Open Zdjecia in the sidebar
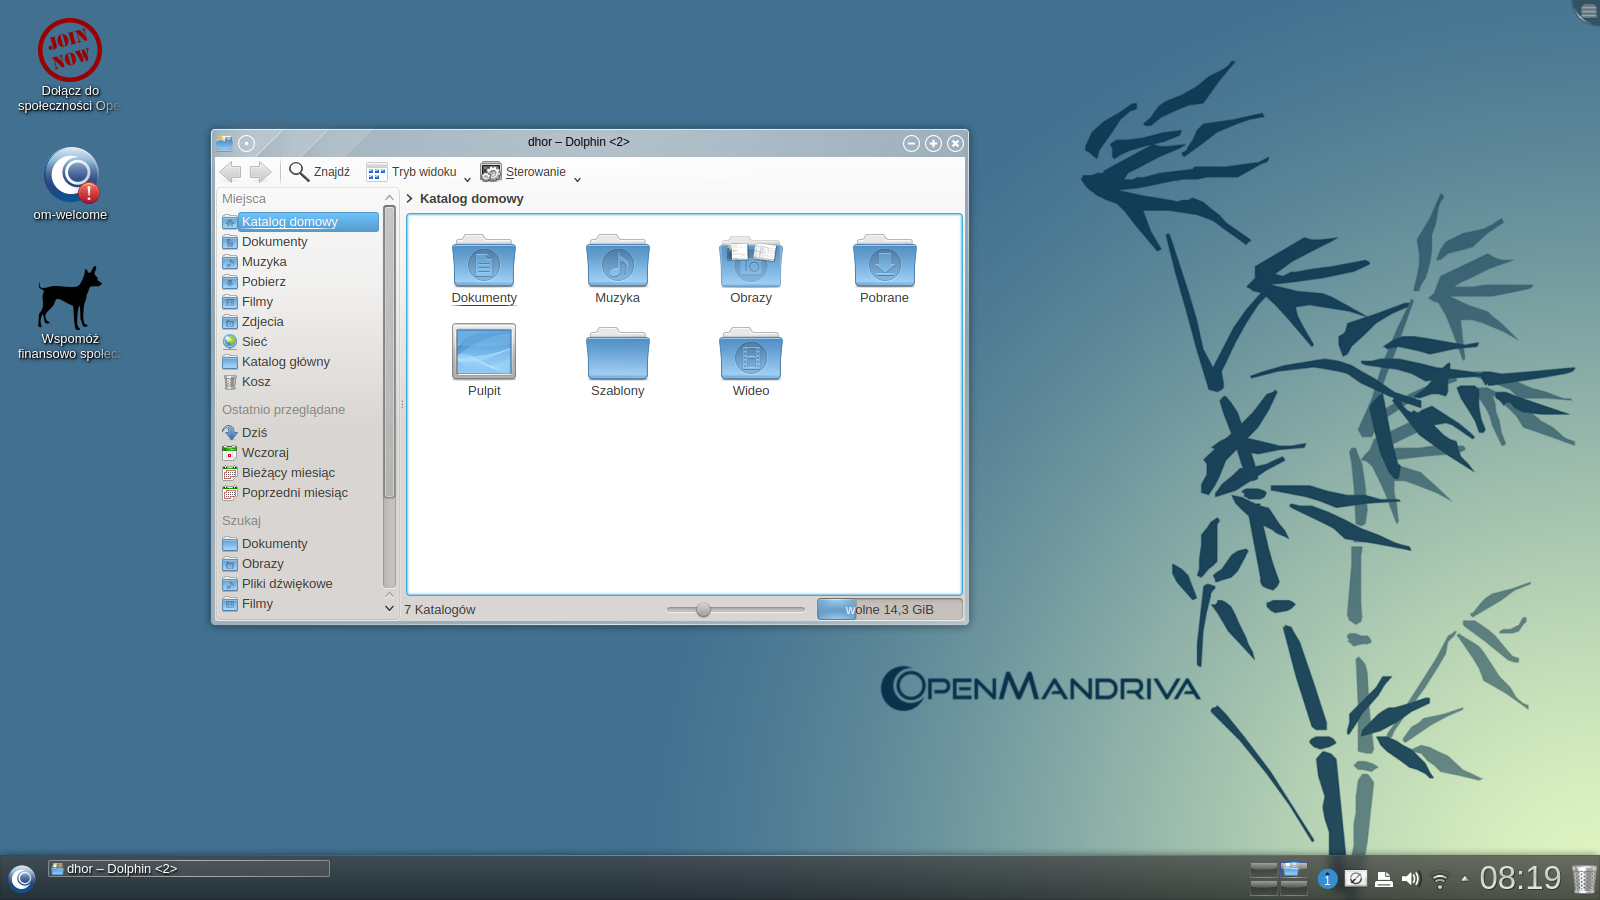The image size is (1600, 900). pyautogui.click(x=300, y=322)
